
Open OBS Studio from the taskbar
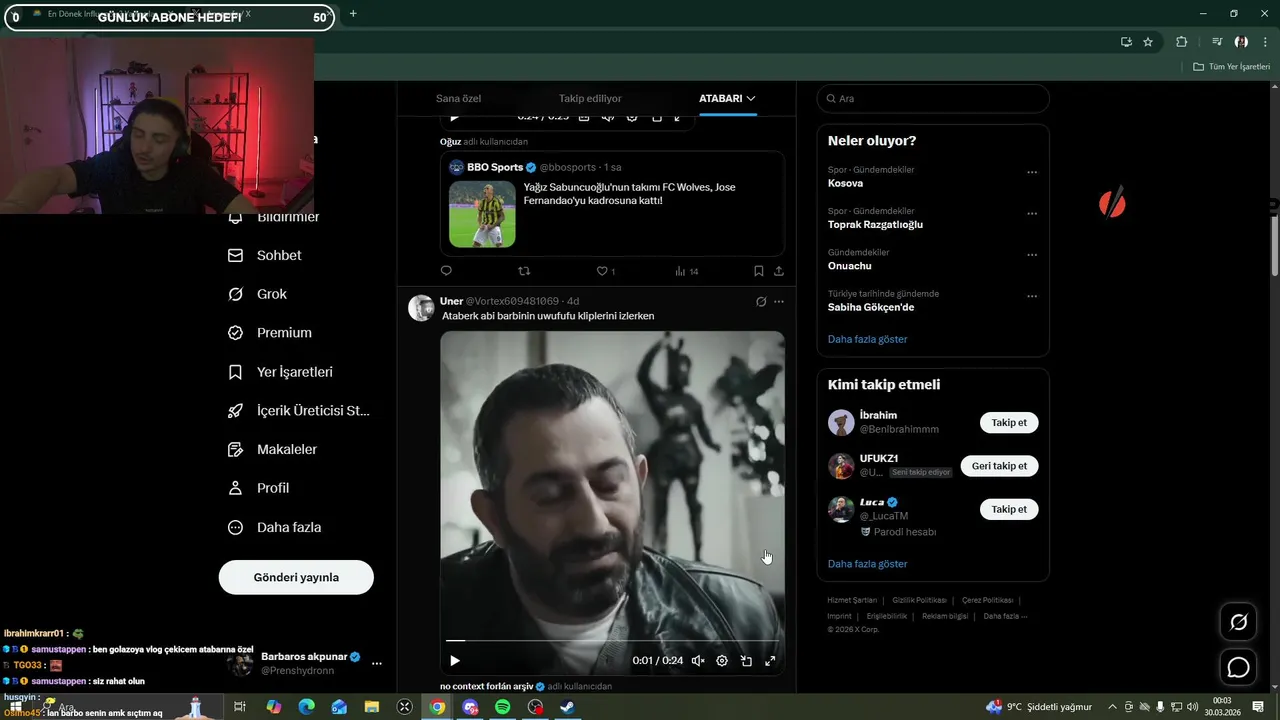[535, 707]
